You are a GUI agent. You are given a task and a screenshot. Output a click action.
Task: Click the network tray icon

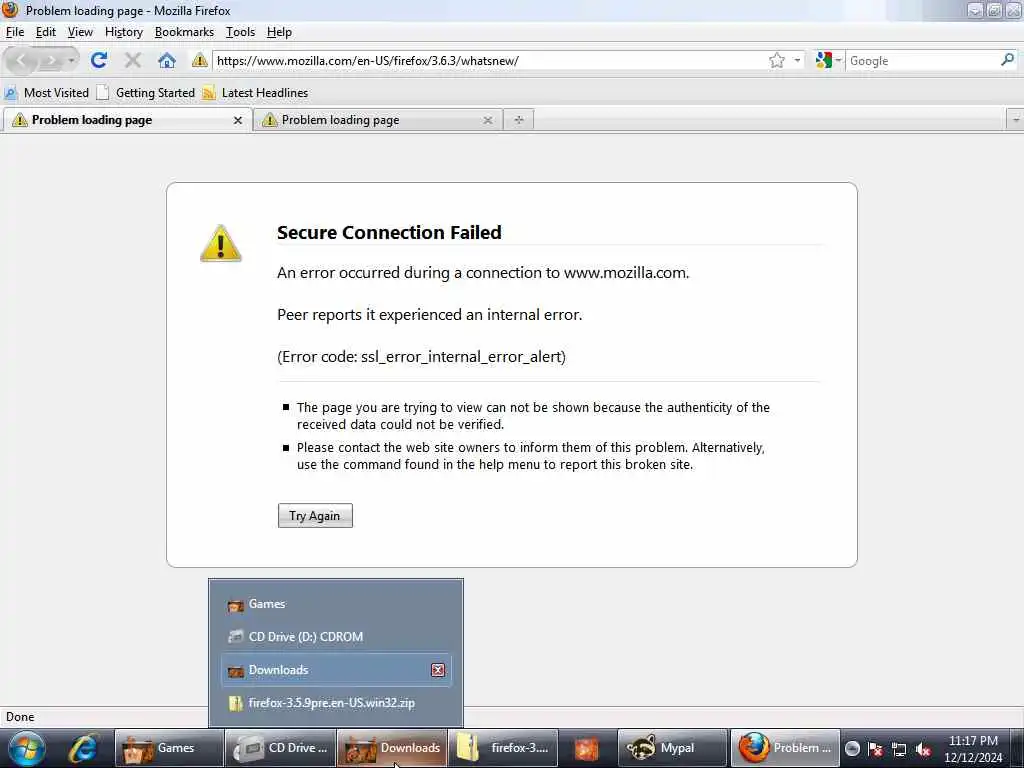[x=899, y=749]
